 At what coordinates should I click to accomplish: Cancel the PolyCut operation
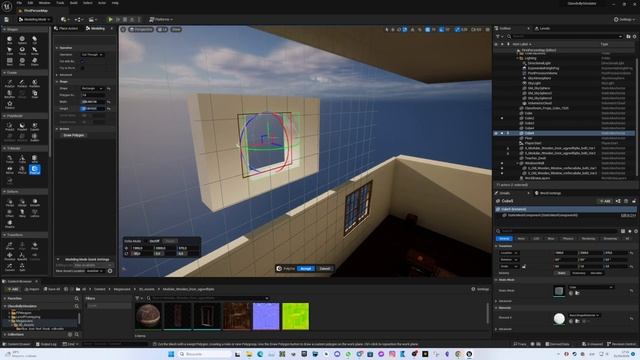[325, 269]
